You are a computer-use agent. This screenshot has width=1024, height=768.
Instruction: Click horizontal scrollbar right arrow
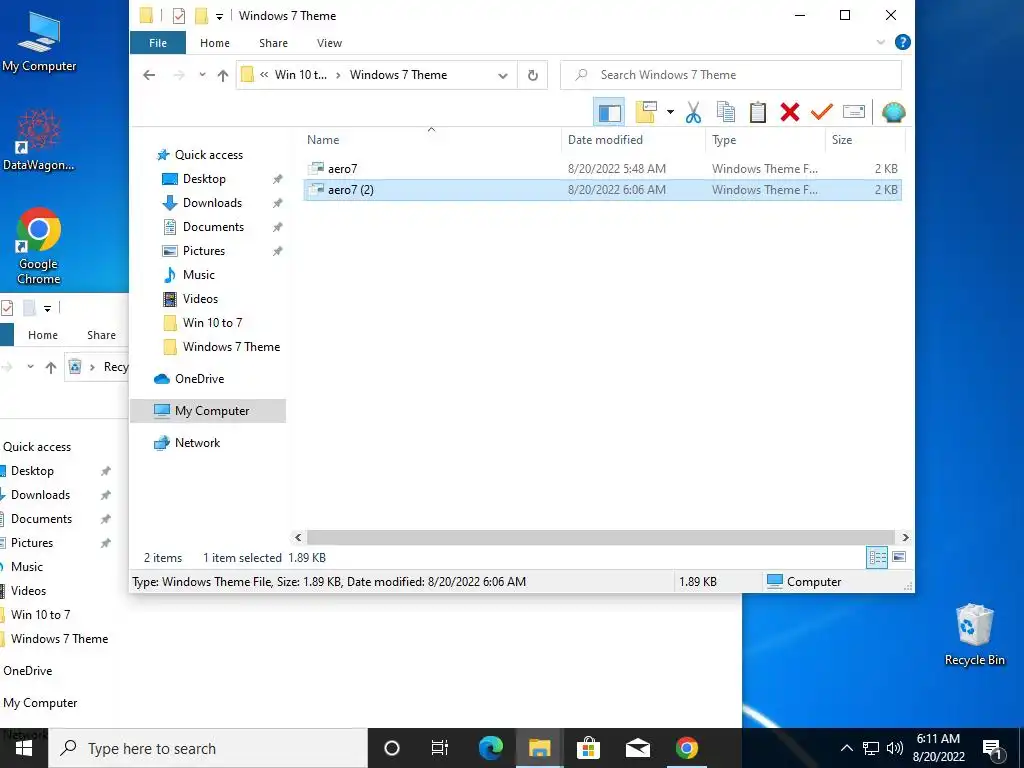(x=905, y=537)
